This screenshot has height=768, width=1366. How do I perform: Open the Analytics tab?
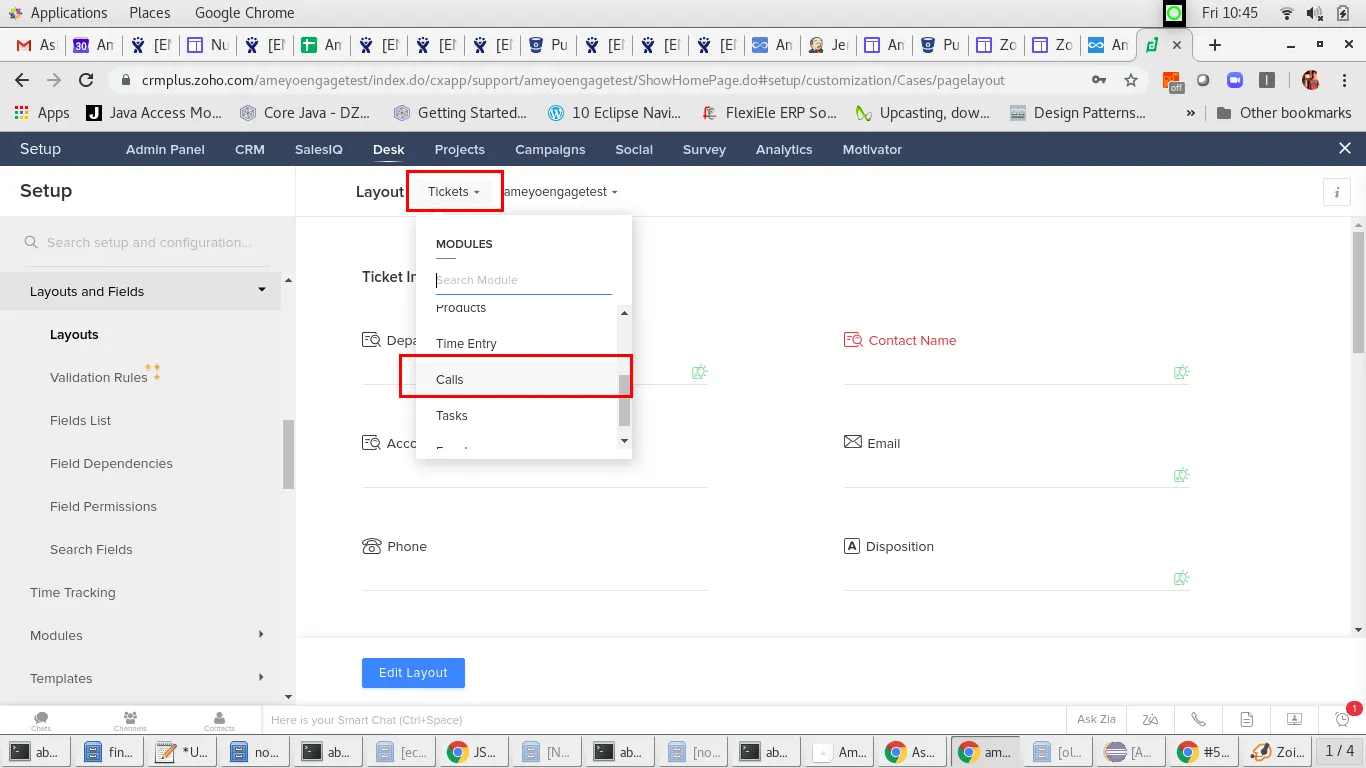pos(784,149)
